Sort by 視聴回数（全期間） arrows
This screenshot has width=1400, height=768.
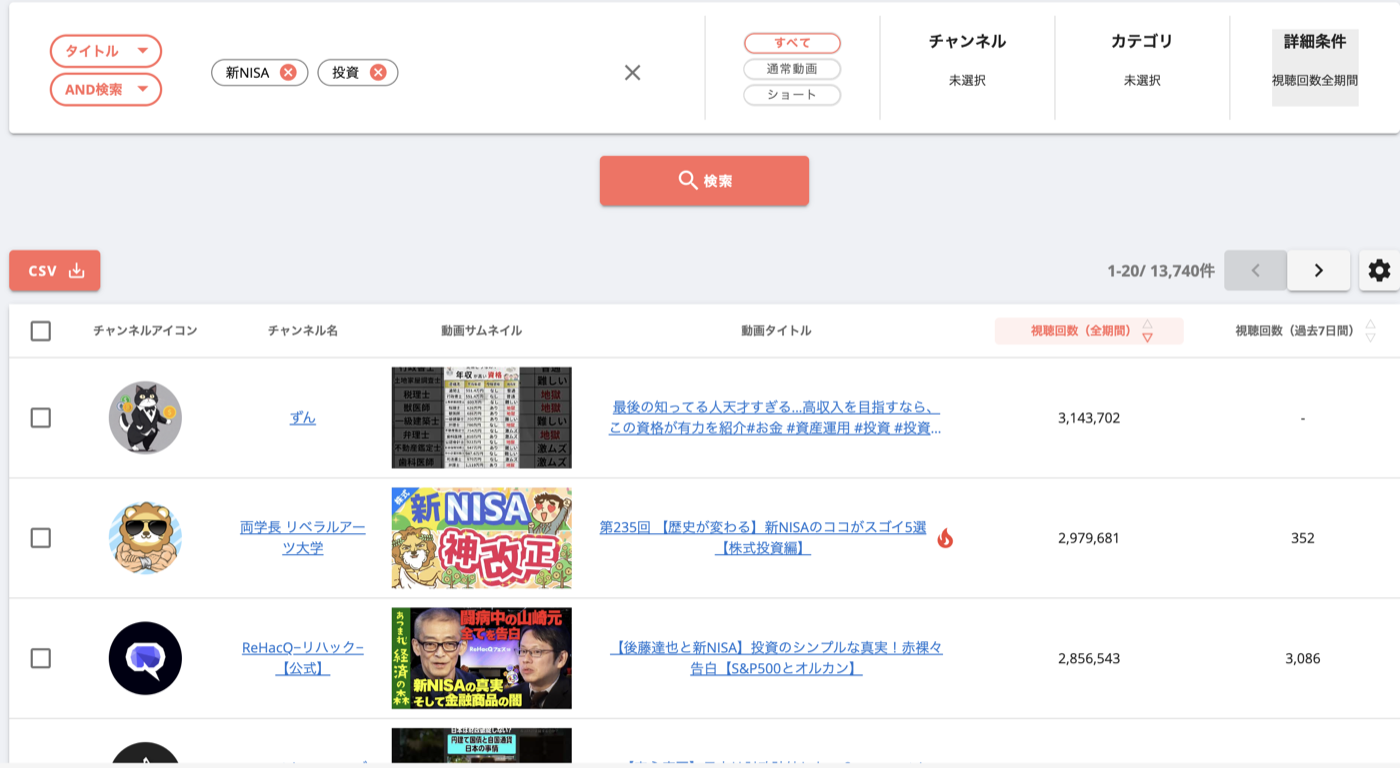click(x=1147, y=331)
